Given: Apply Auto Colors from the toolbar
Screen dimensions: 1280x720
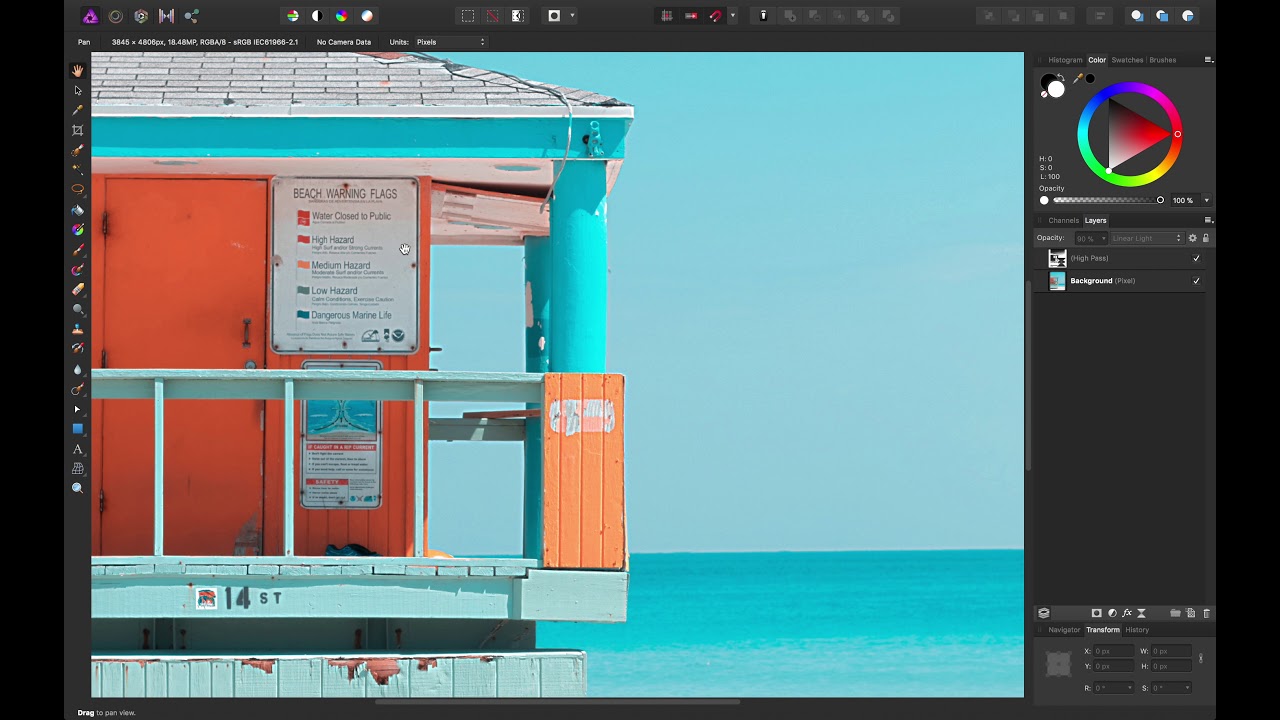Looking at the screenshot, I should tap(342, 16).
